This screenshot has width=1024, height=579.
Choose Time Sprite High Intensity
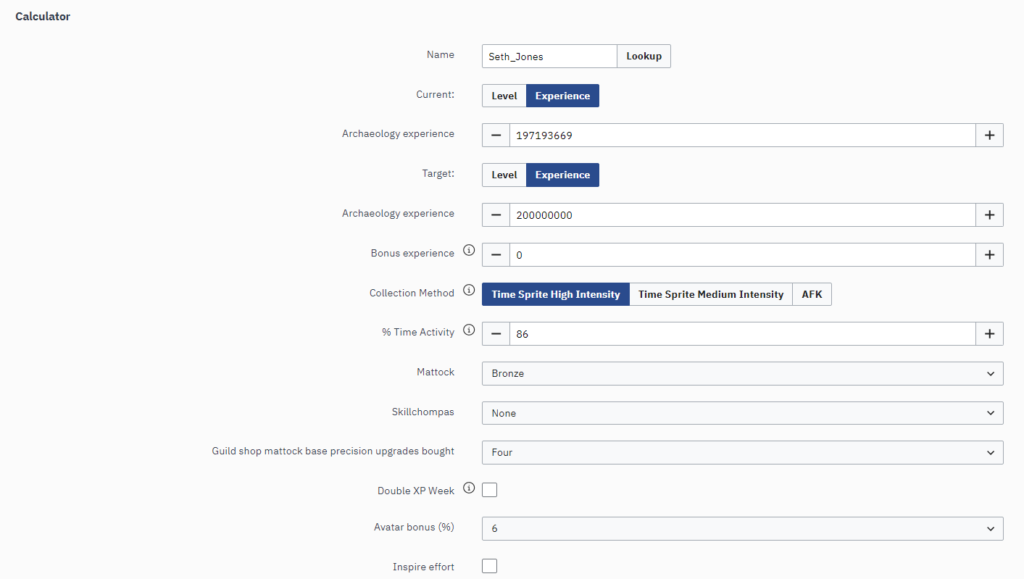point(556,294)
